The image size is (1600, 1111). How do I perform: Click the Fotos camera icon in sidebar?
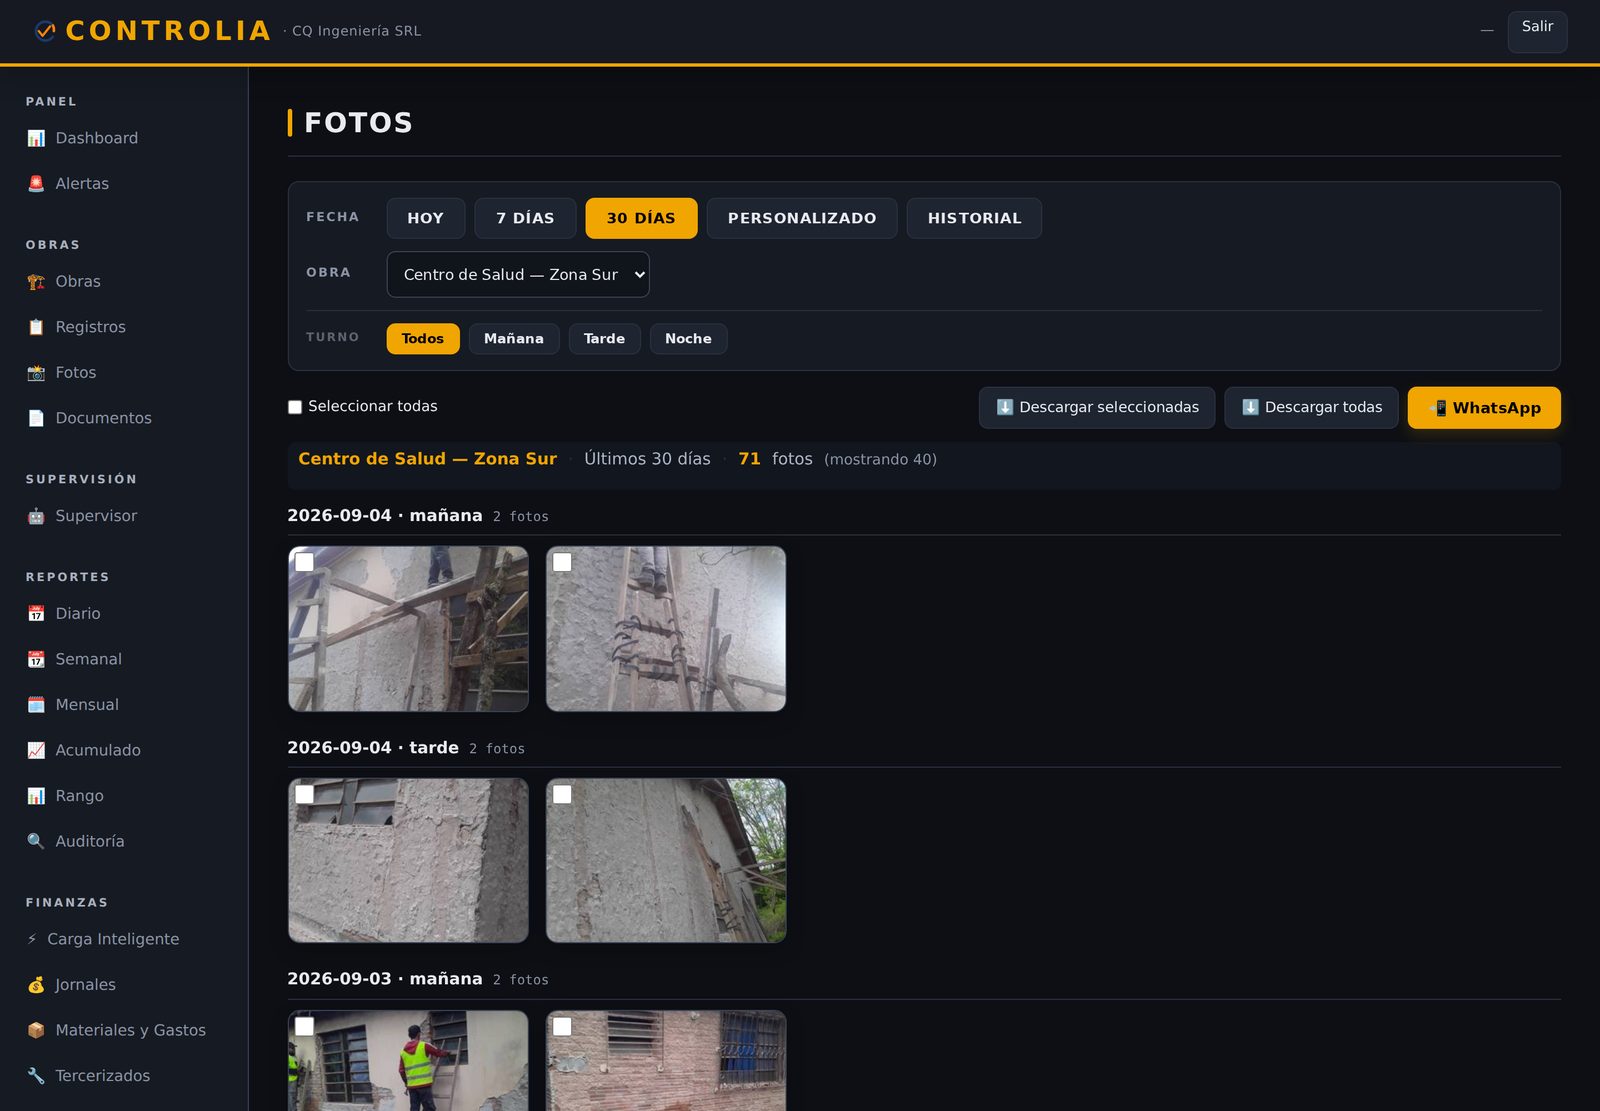[x=36, y=373]
